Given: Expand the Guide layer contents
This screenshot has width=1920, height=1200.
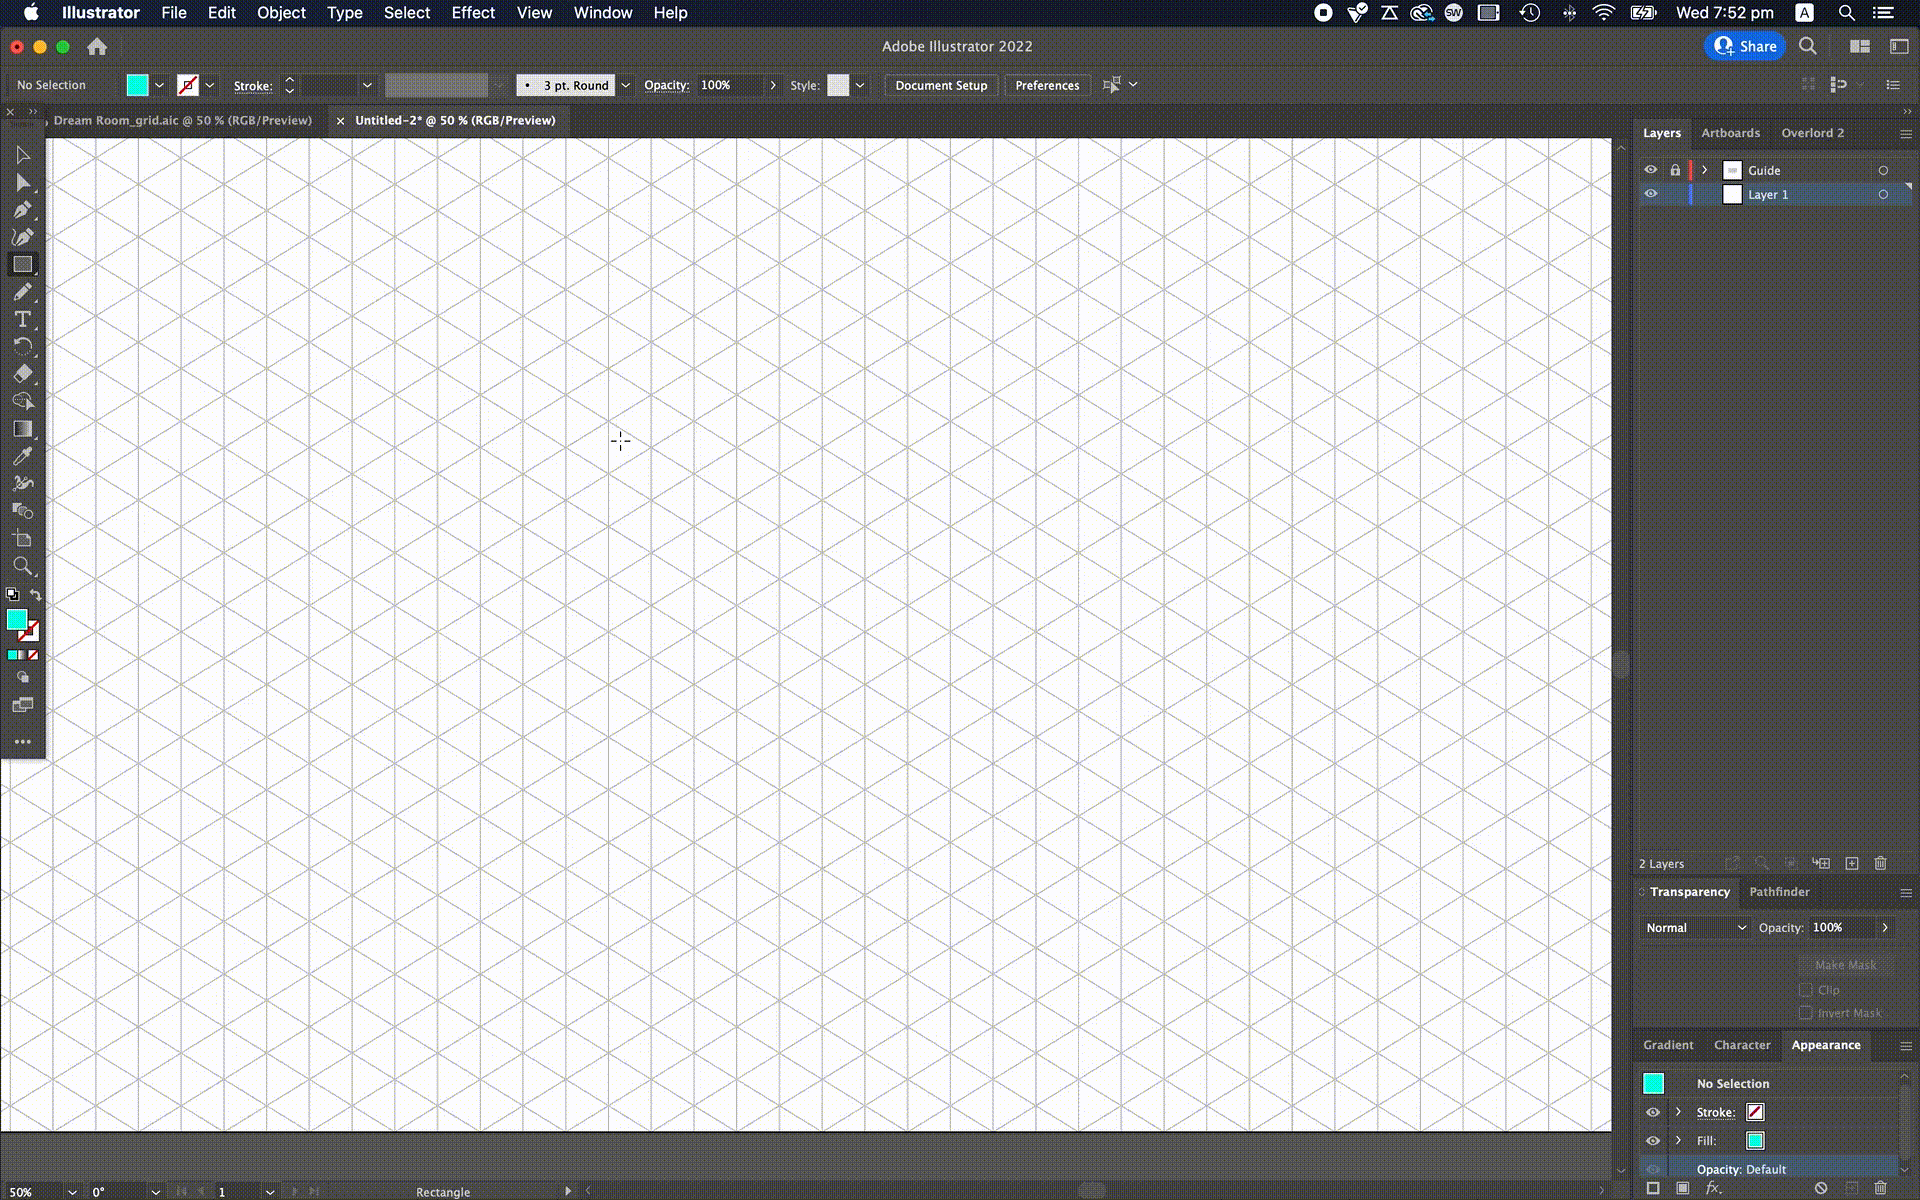Looking at the screenshot, I should pyautogui.click(x=1705, y=170).
